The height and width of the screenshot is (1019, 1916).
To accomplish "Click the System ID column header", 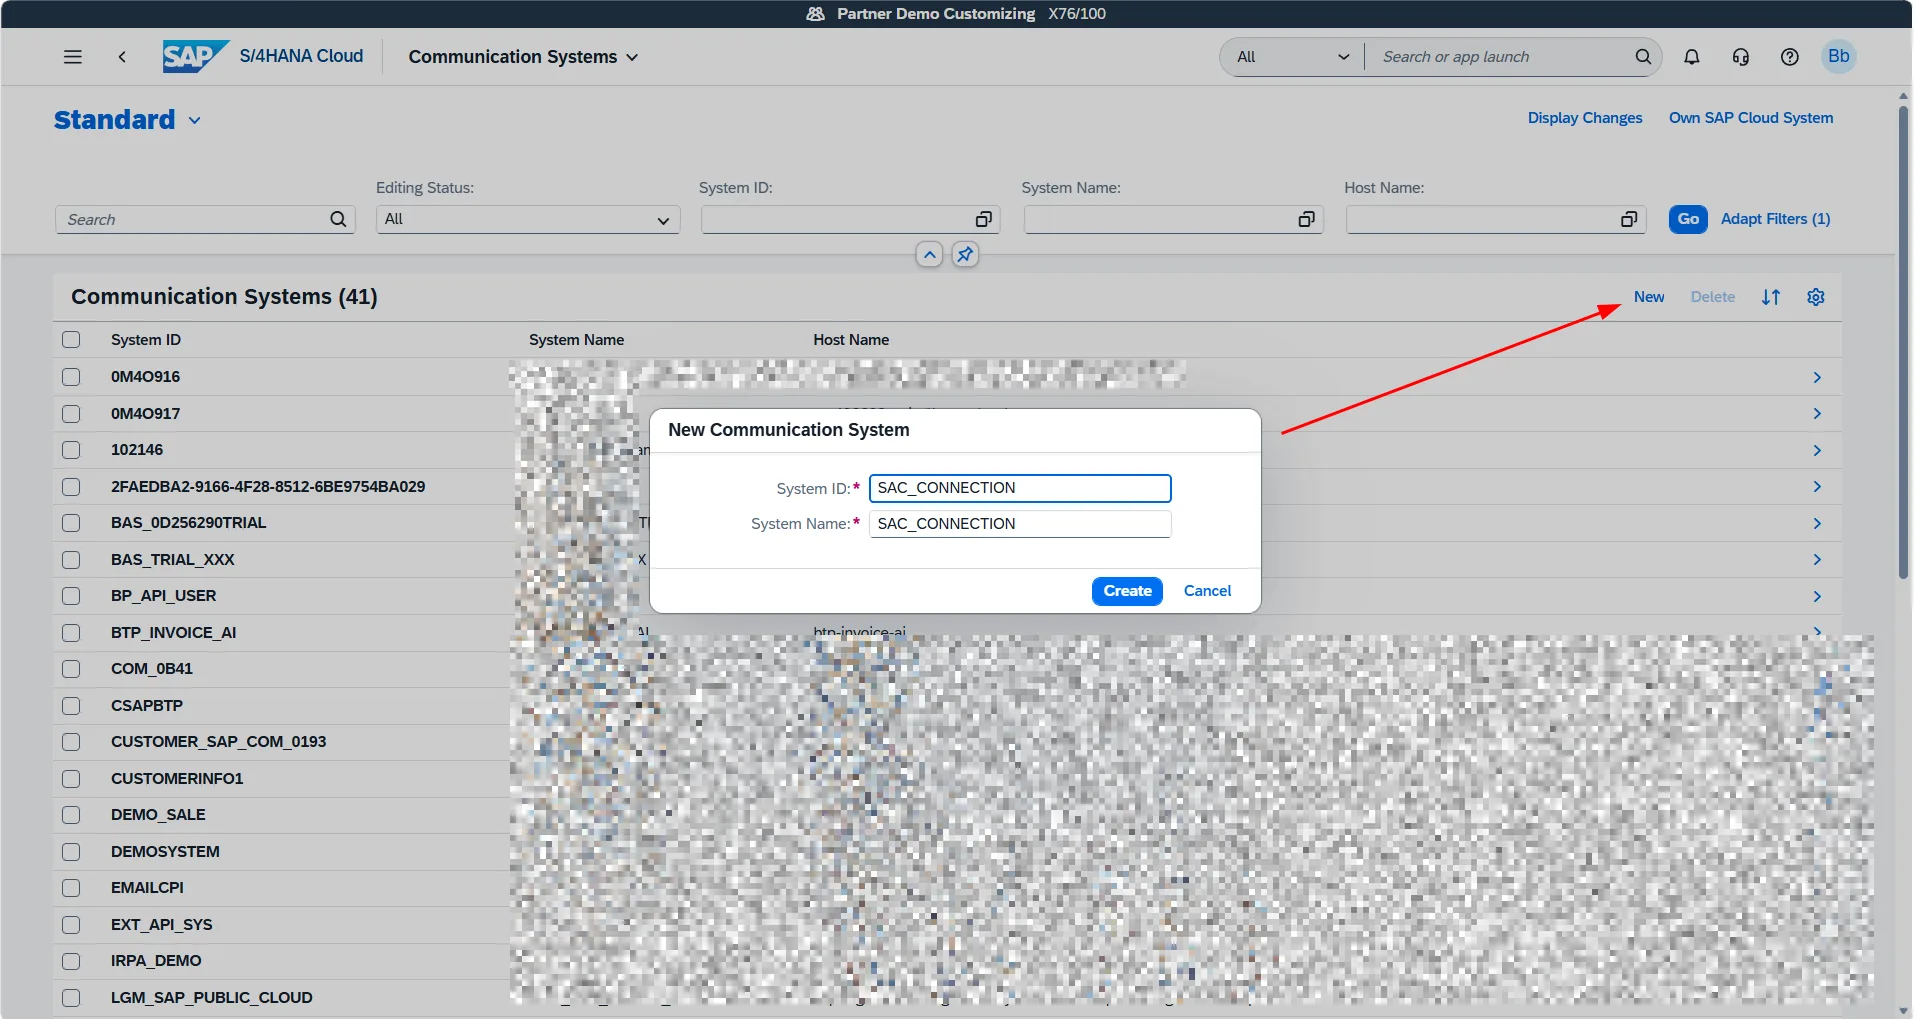I will 146,340.
